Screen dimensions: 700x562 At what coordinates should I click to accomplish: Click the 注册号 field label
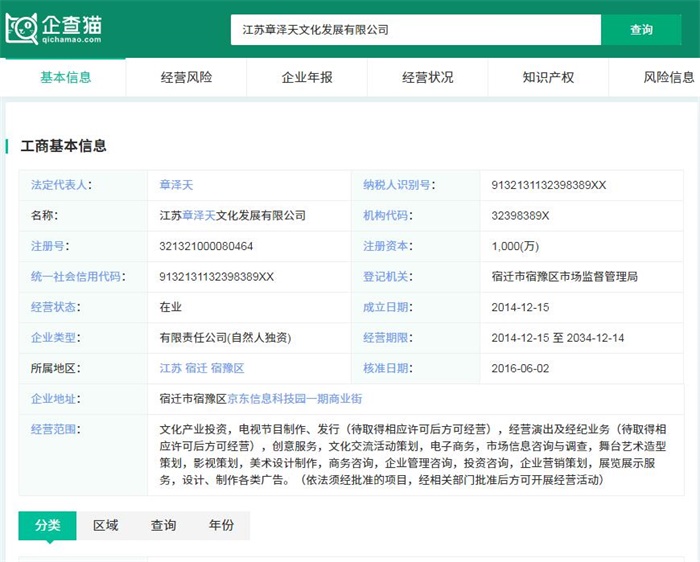(x=50, y=246)
